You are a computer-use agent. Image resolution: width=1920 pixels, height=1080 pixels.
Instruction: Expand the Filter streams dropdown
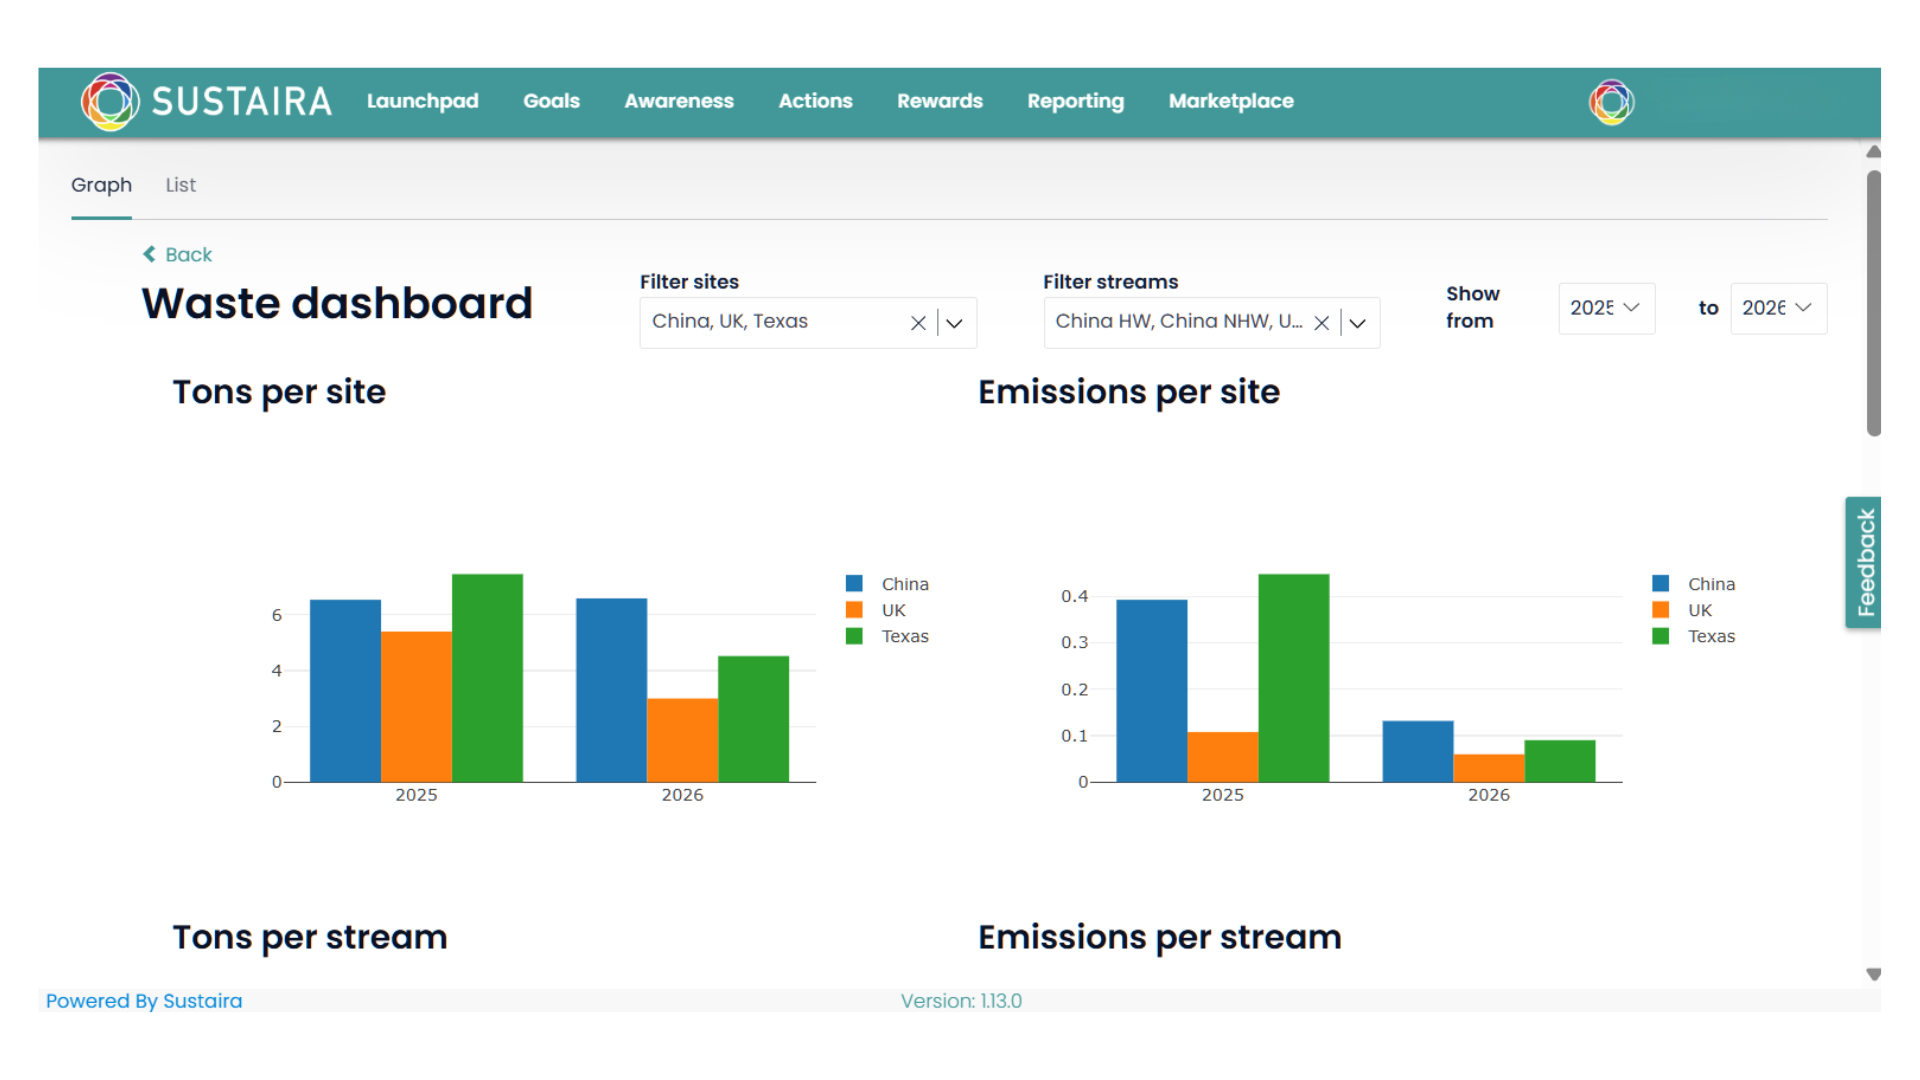tap(1357, 323)
